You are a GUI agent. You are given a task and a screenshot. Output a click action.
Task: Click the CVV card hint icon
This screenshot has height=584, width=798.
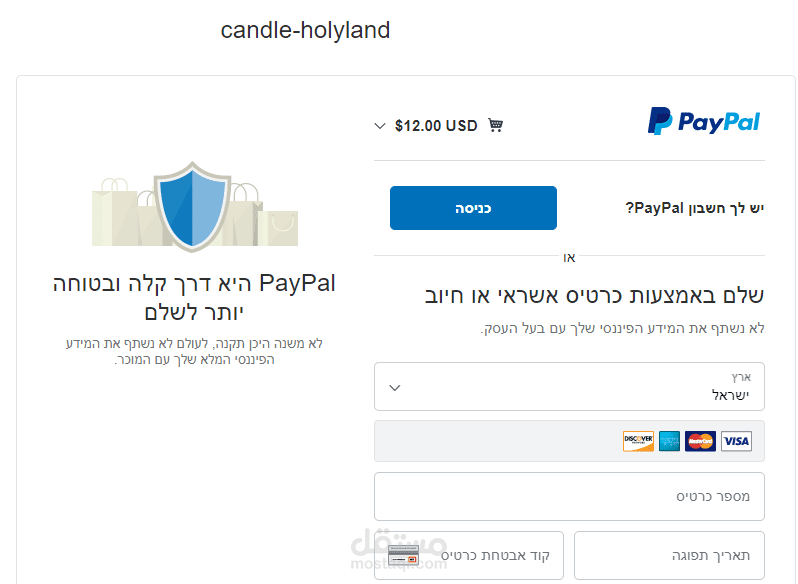click(x=403, y=555)
